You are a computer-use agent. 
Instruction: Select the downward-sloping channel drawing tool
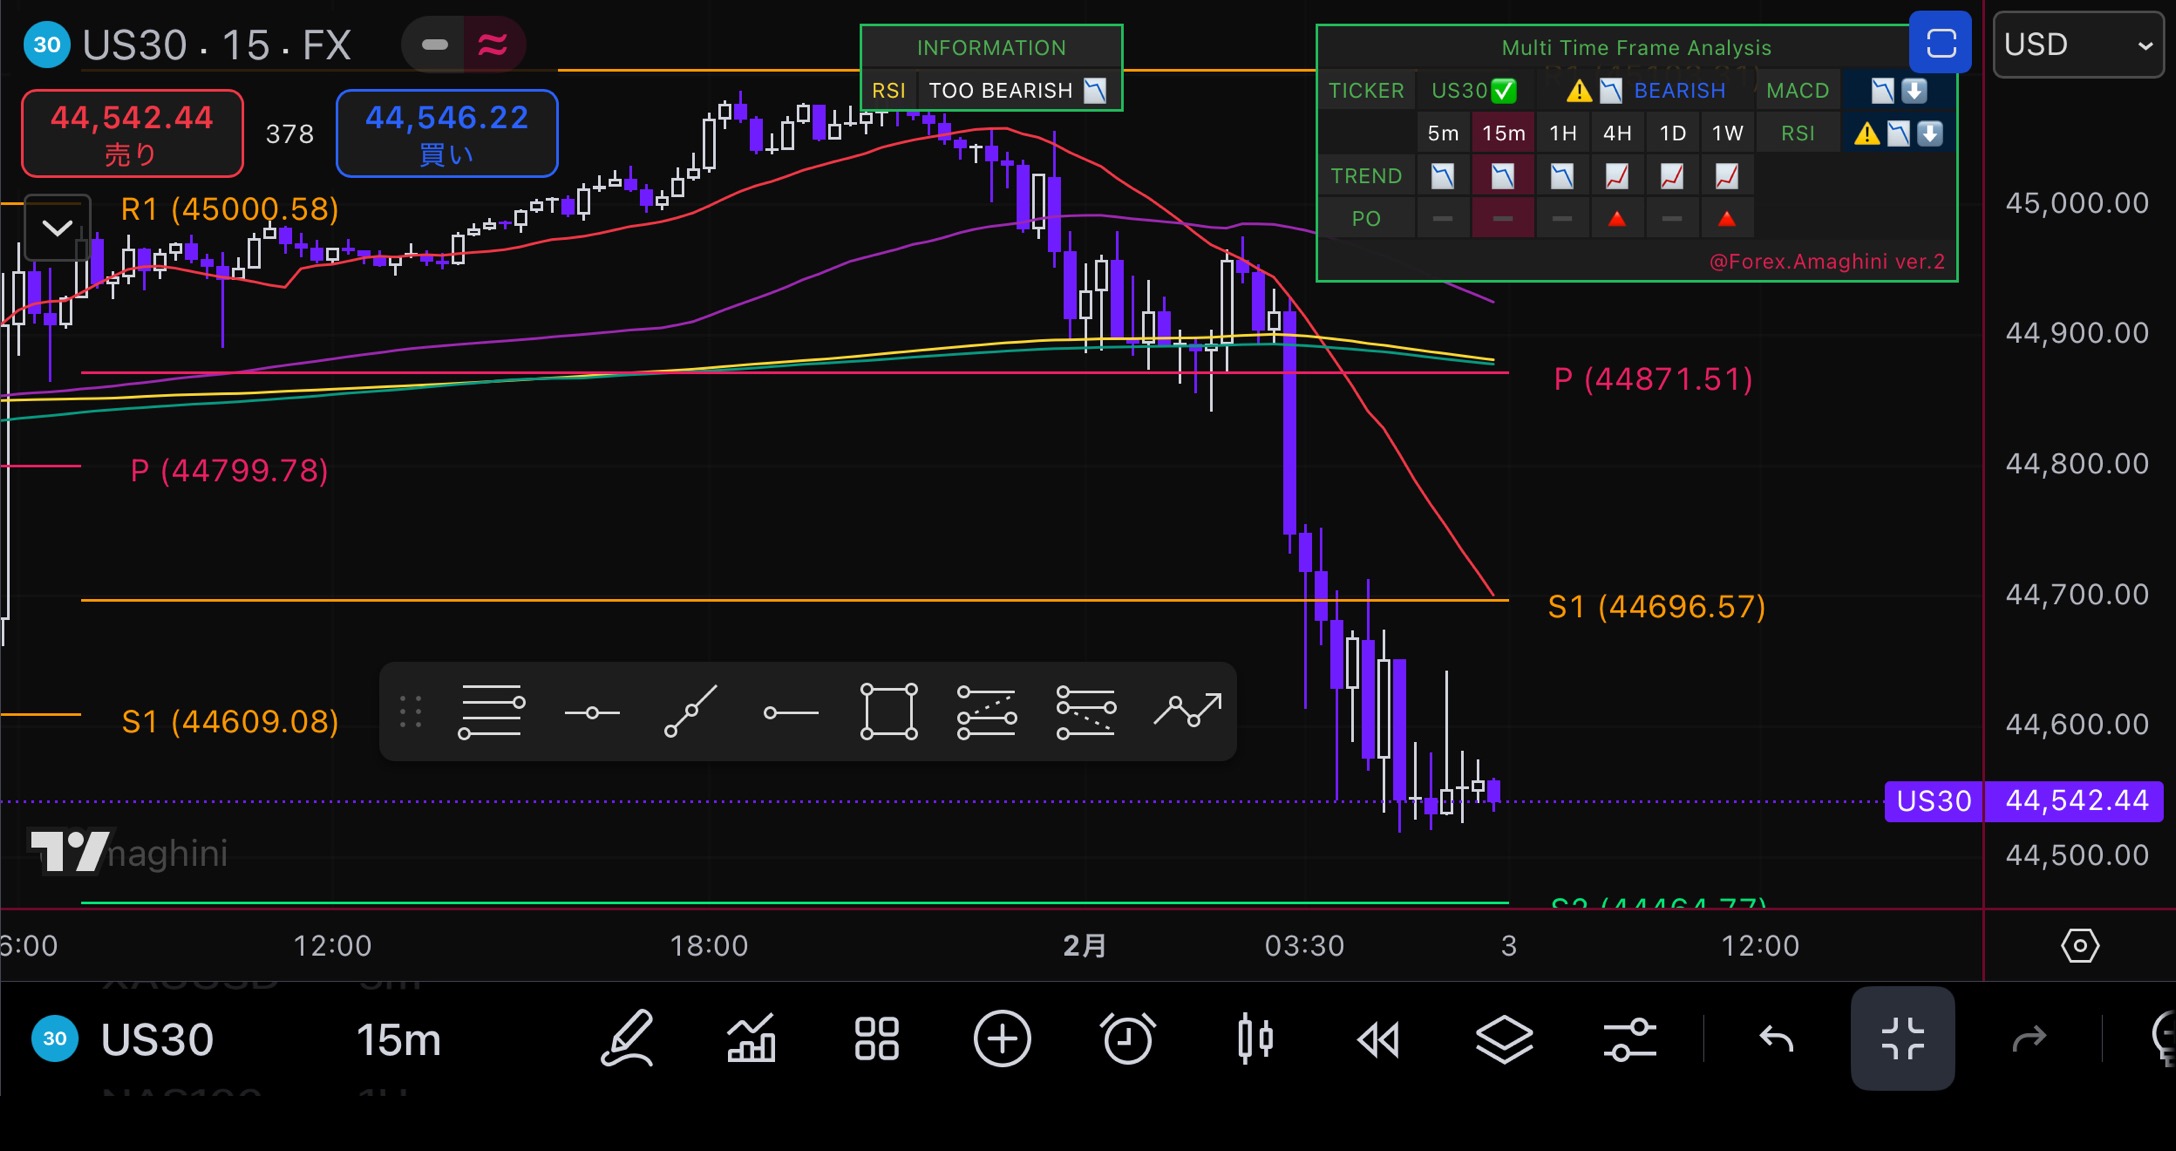(x=1086, y=712)
